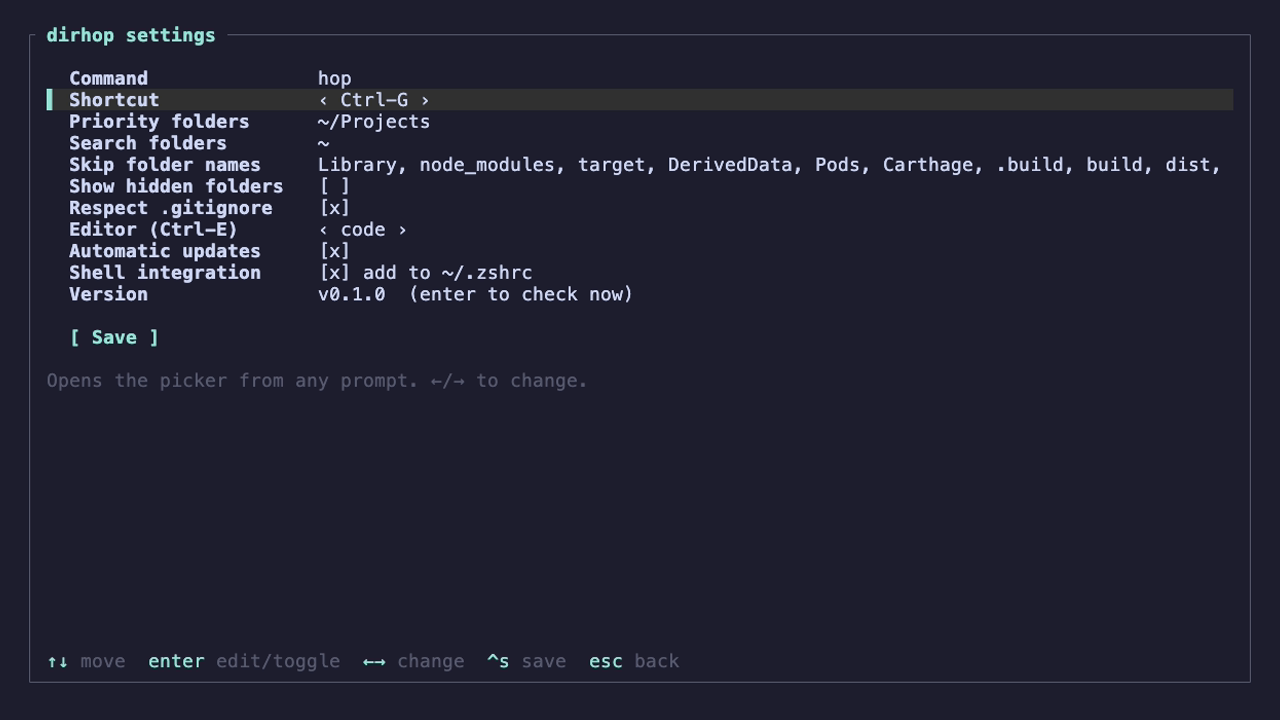Image resolution: width=1280 pixels, height=720 pixels.
Task: Select the Automatic updates row label
Action: point(165,251)
